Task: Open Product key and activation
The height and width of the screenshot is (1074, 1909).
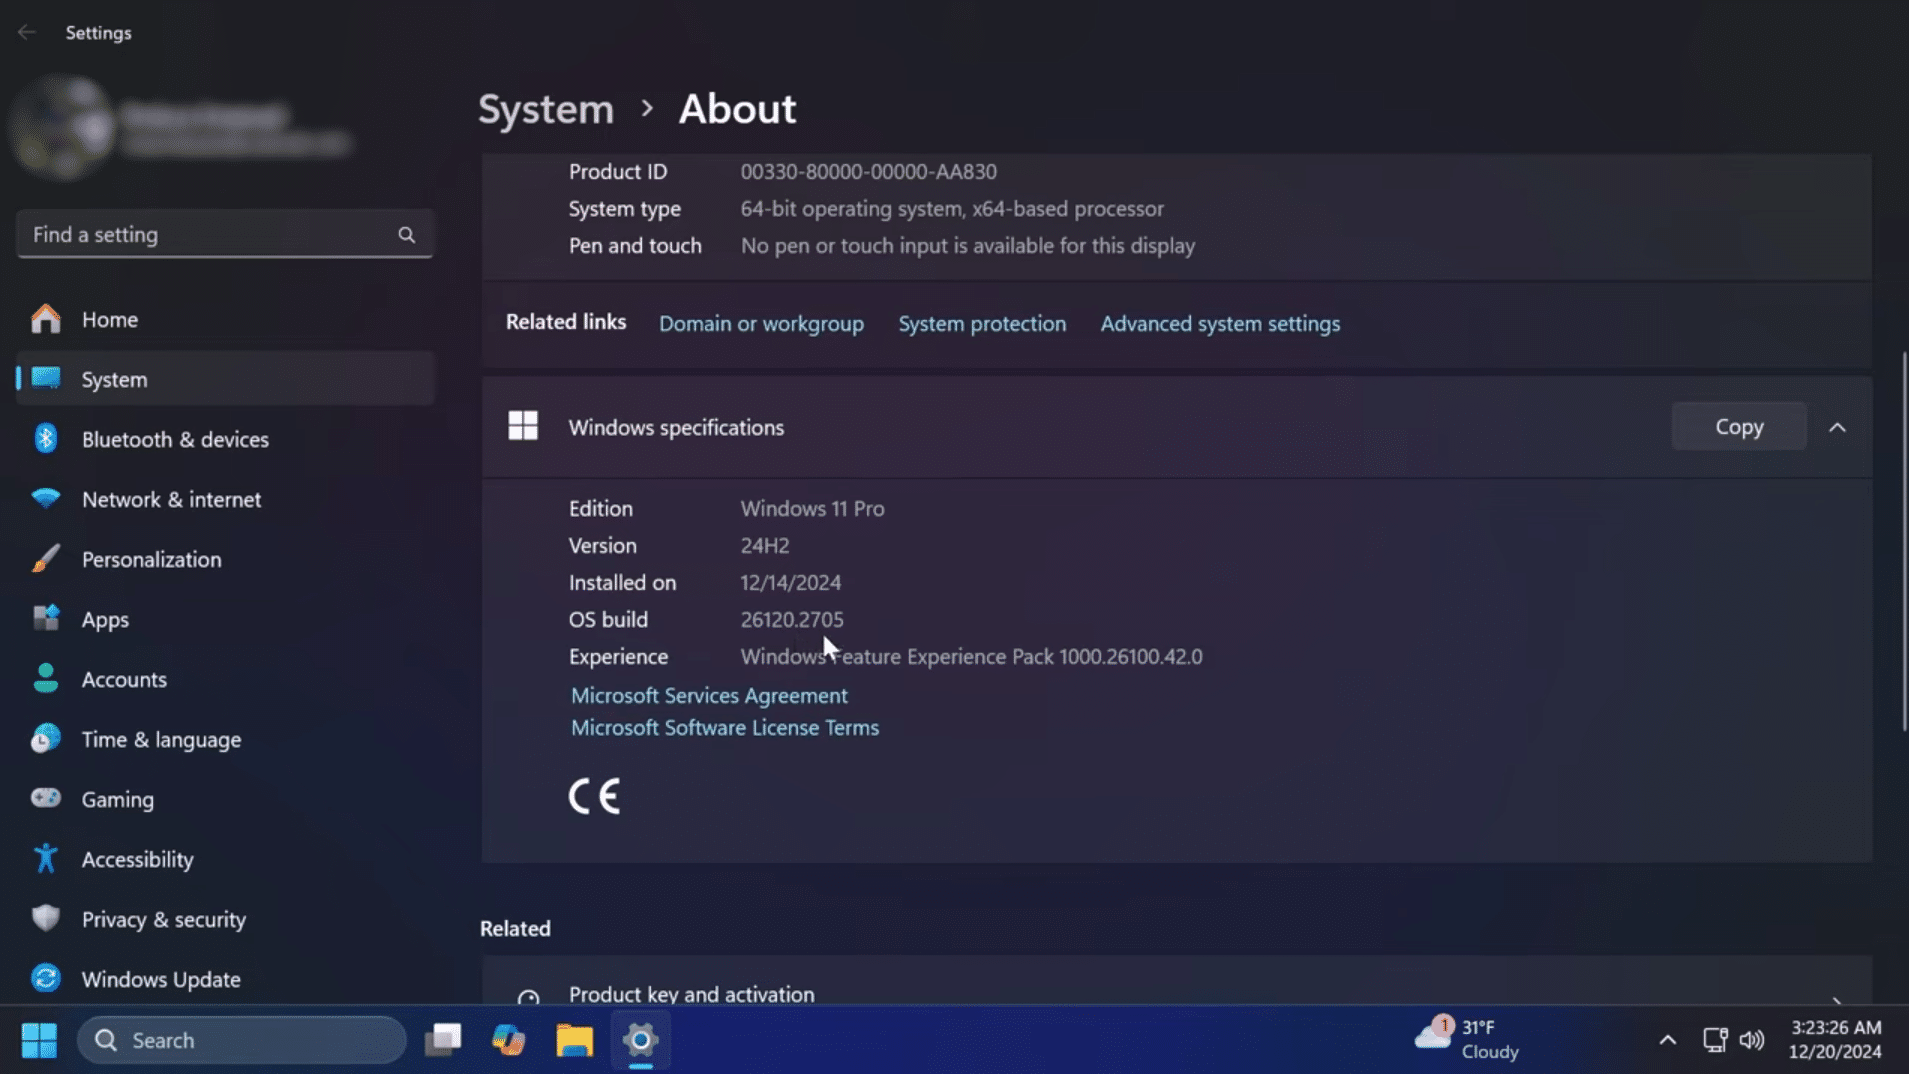Action: pos(1176,982)
